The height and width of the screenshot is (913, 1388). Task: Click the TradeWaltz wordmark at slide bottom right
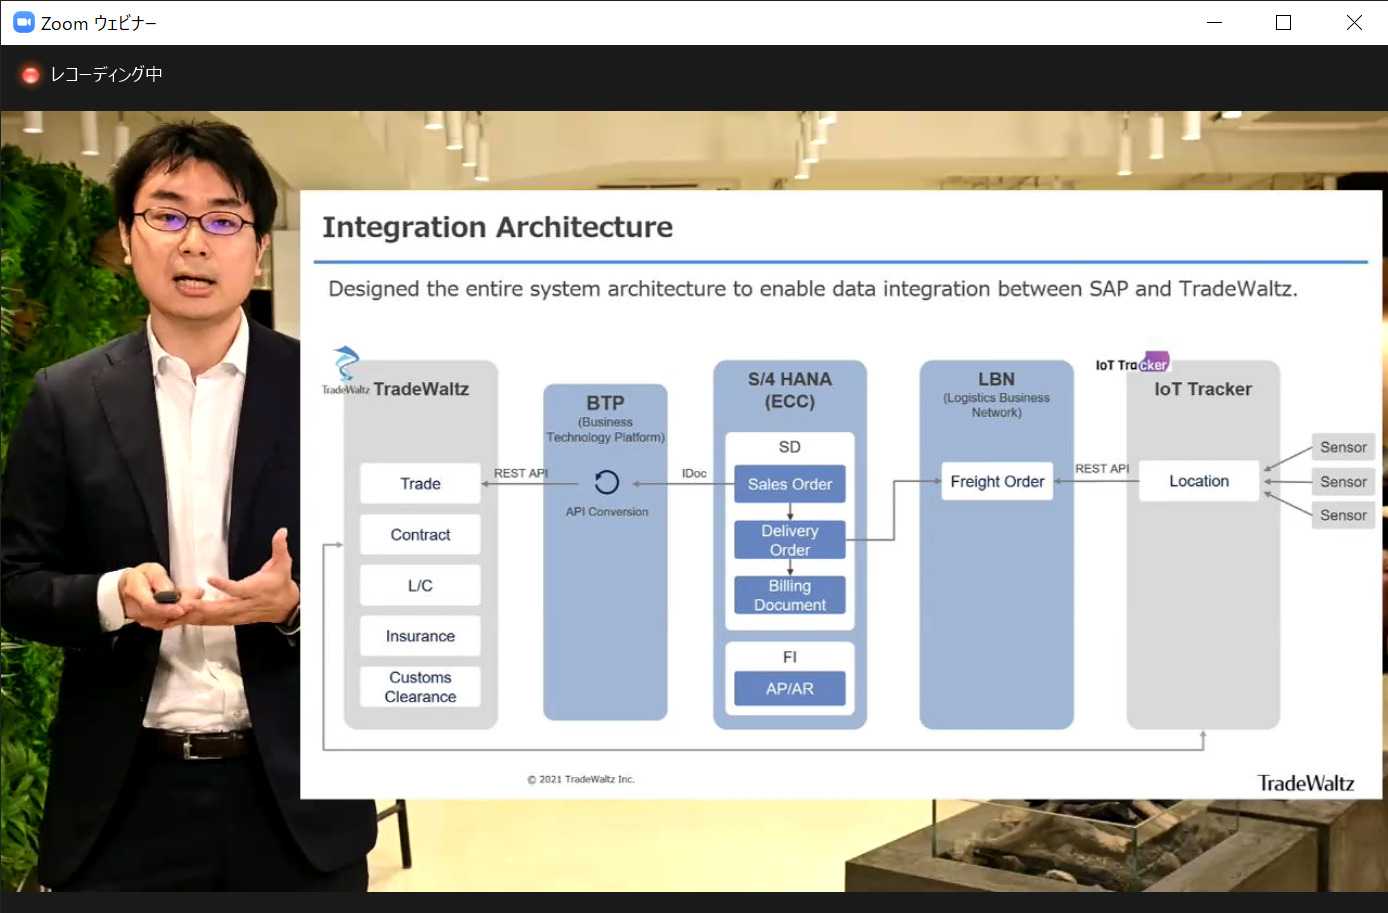pyautogui.click(x=1306, y=783)
